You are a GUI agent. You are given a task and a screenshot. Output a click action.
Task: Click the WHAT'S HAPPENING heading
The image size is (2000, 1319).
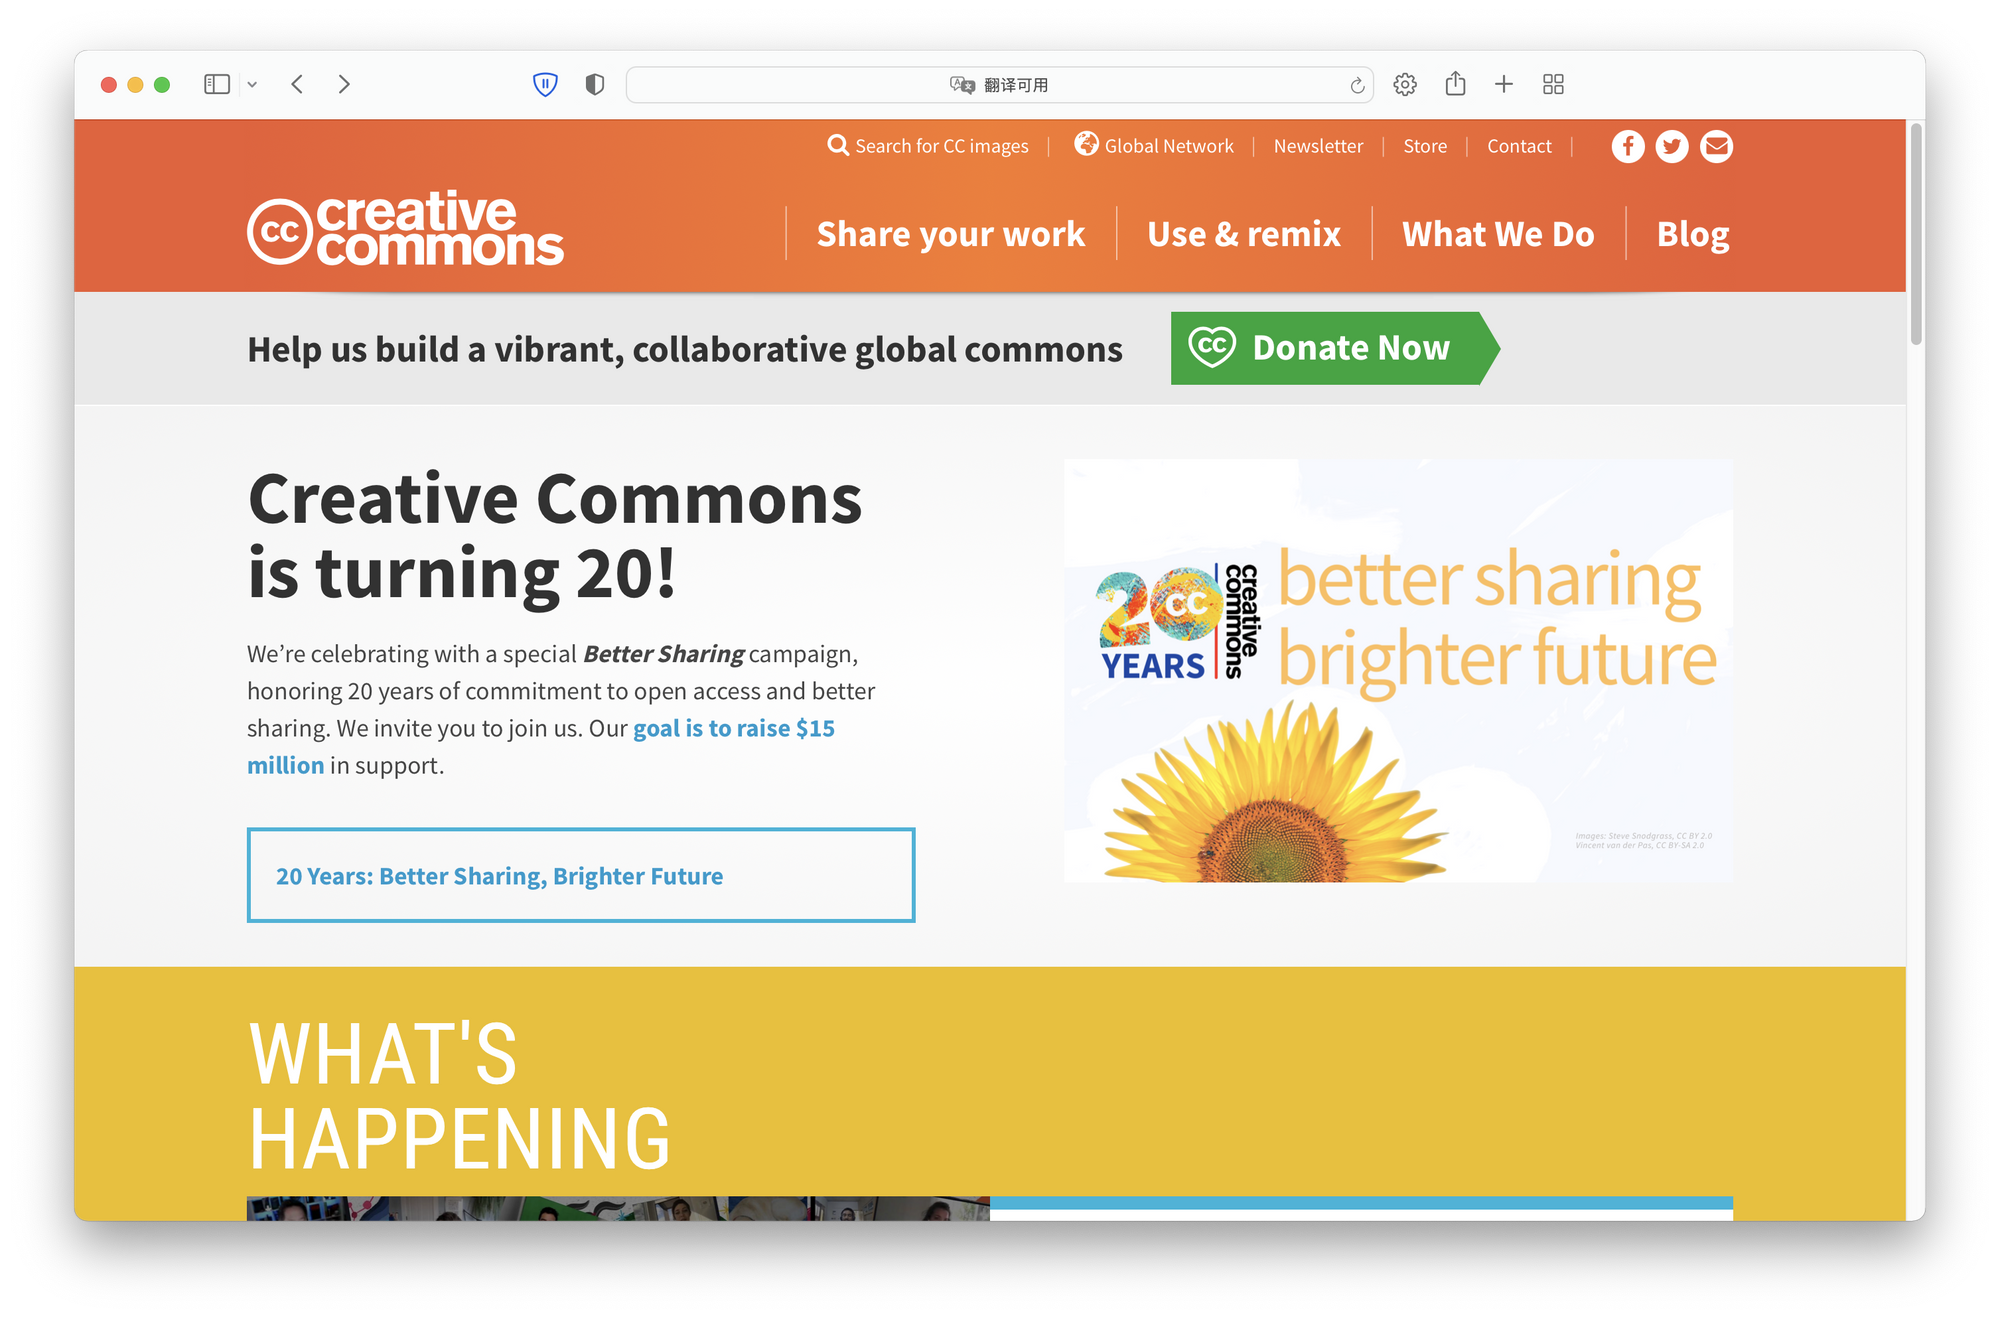[460, 1096]
